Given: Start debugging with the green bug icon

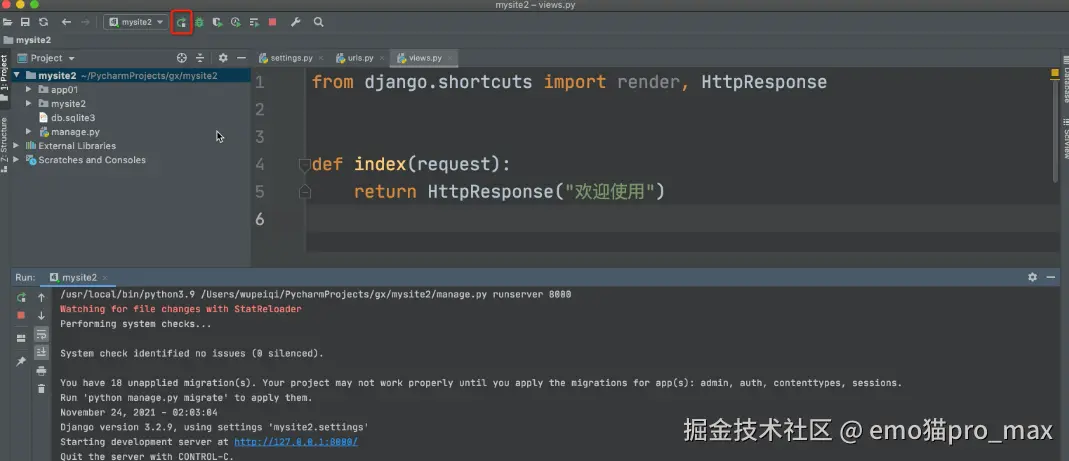Looking at the screenshot, I should pyautogui.click(x=199, y=23).
